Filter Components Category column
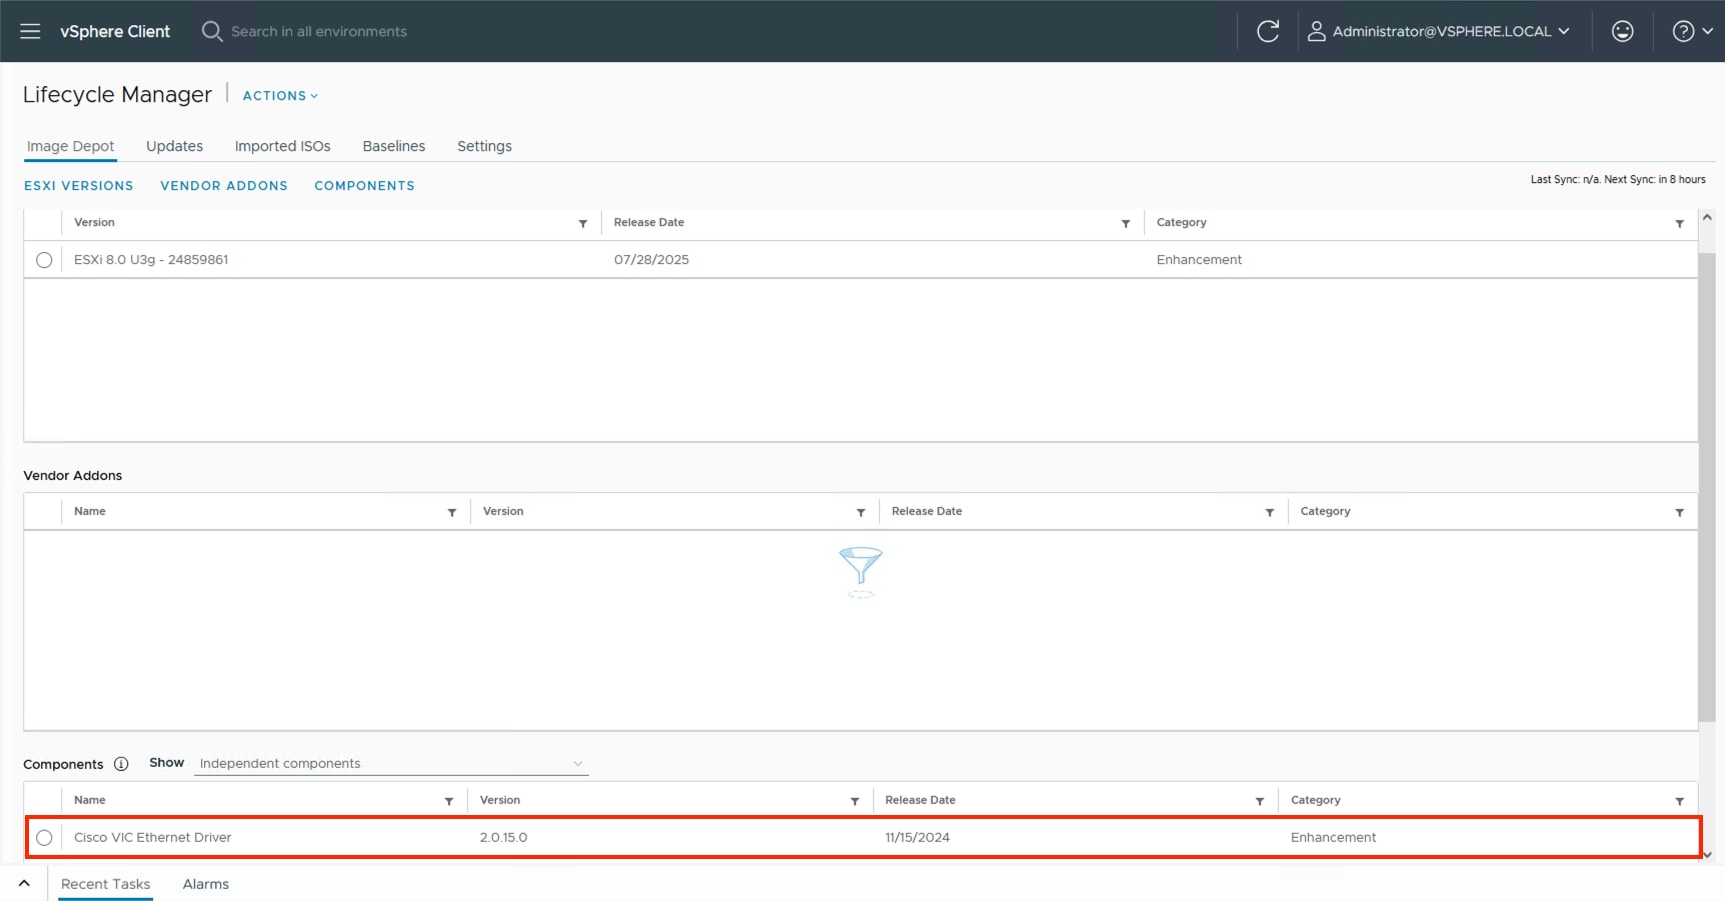The height and width of the screenshot is (901, 1725). [x=1679, y=801]
